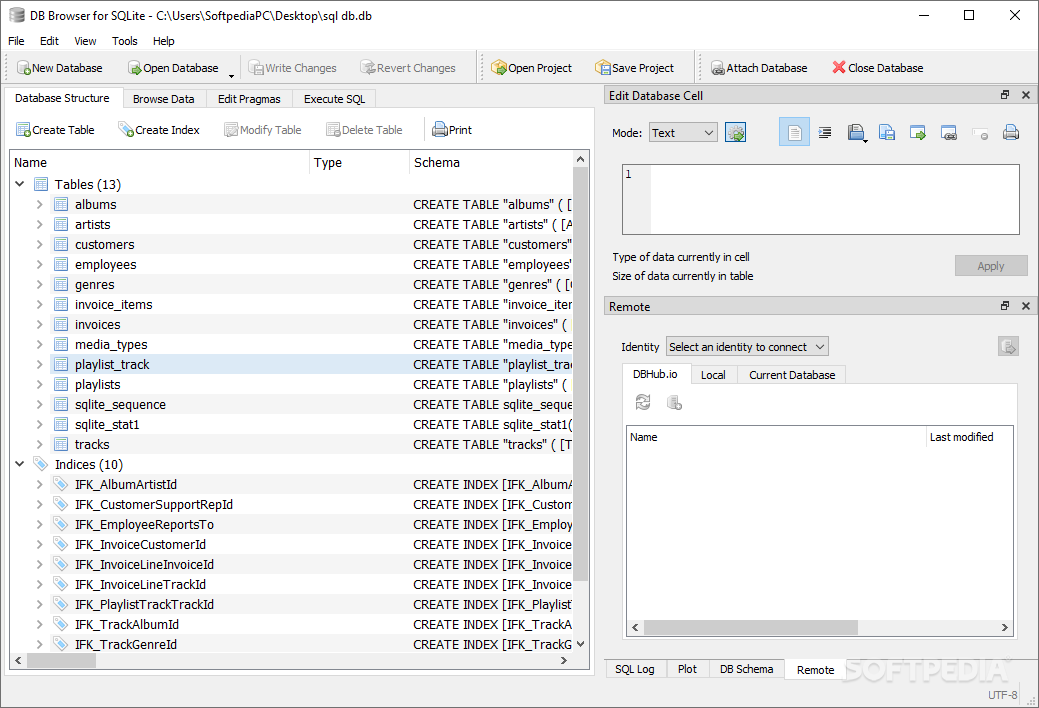
Task: Open the cell import file dropdown icon
Action: [x=856, y=133]
